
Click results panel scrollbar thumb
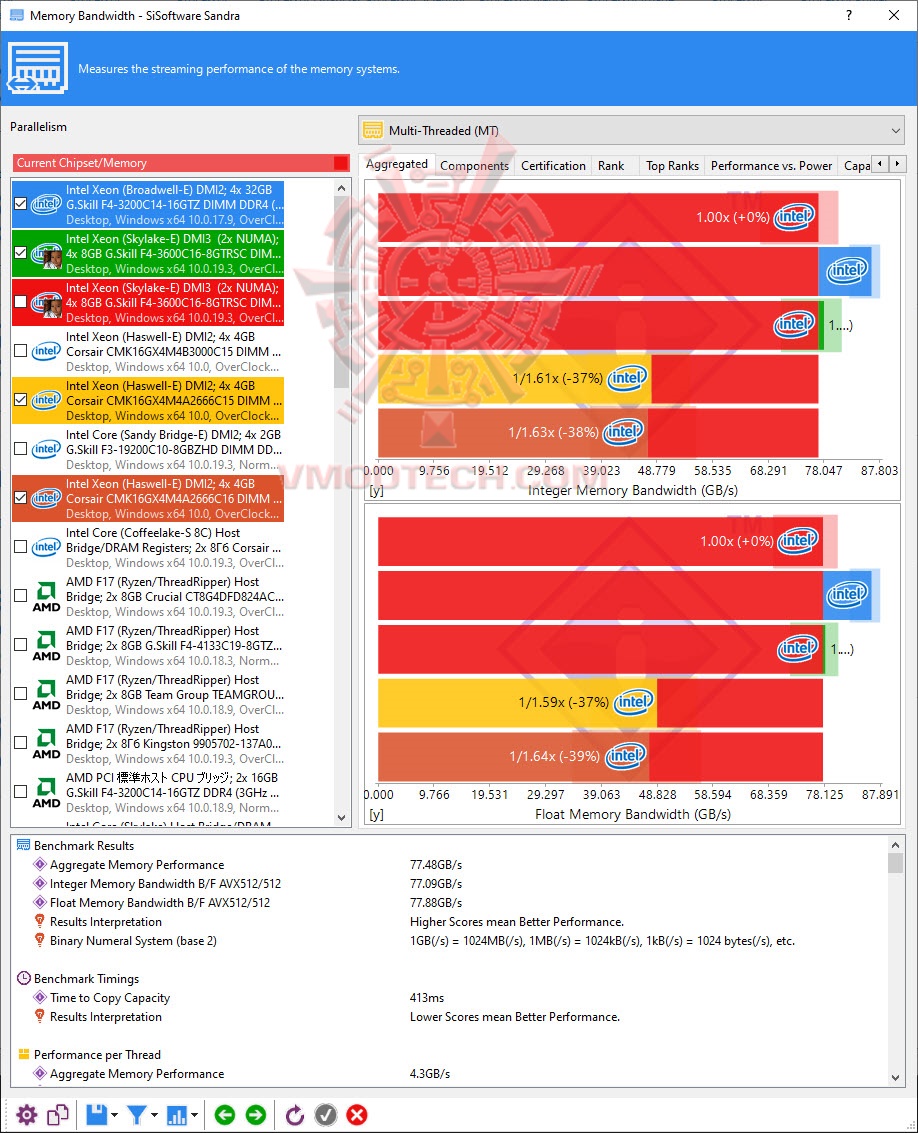point(896,863)
